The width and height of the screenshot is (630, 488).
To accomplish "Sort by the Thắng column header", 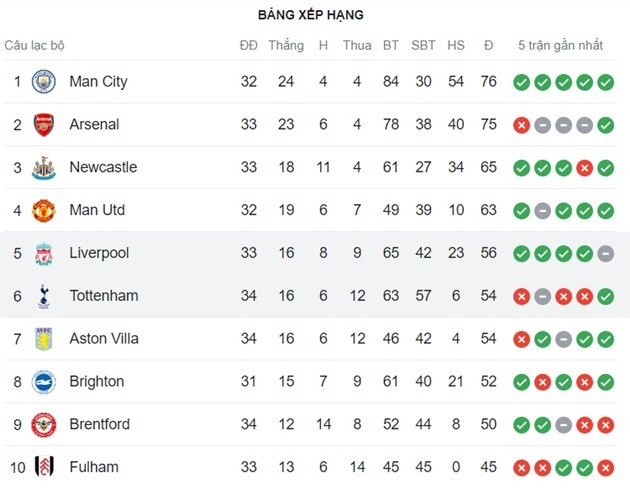I will [x=286, y=45].
